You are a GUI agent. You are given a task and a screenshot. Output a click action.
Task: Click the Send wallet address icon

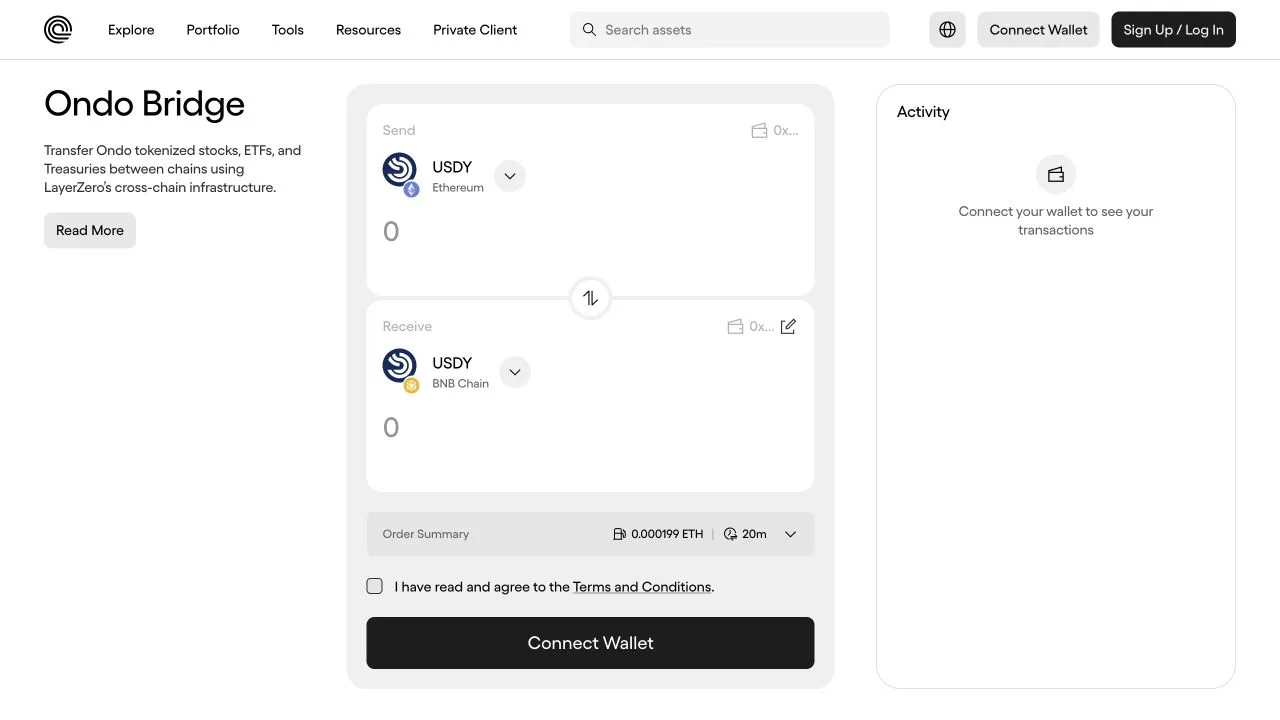(x=759, y=130)
